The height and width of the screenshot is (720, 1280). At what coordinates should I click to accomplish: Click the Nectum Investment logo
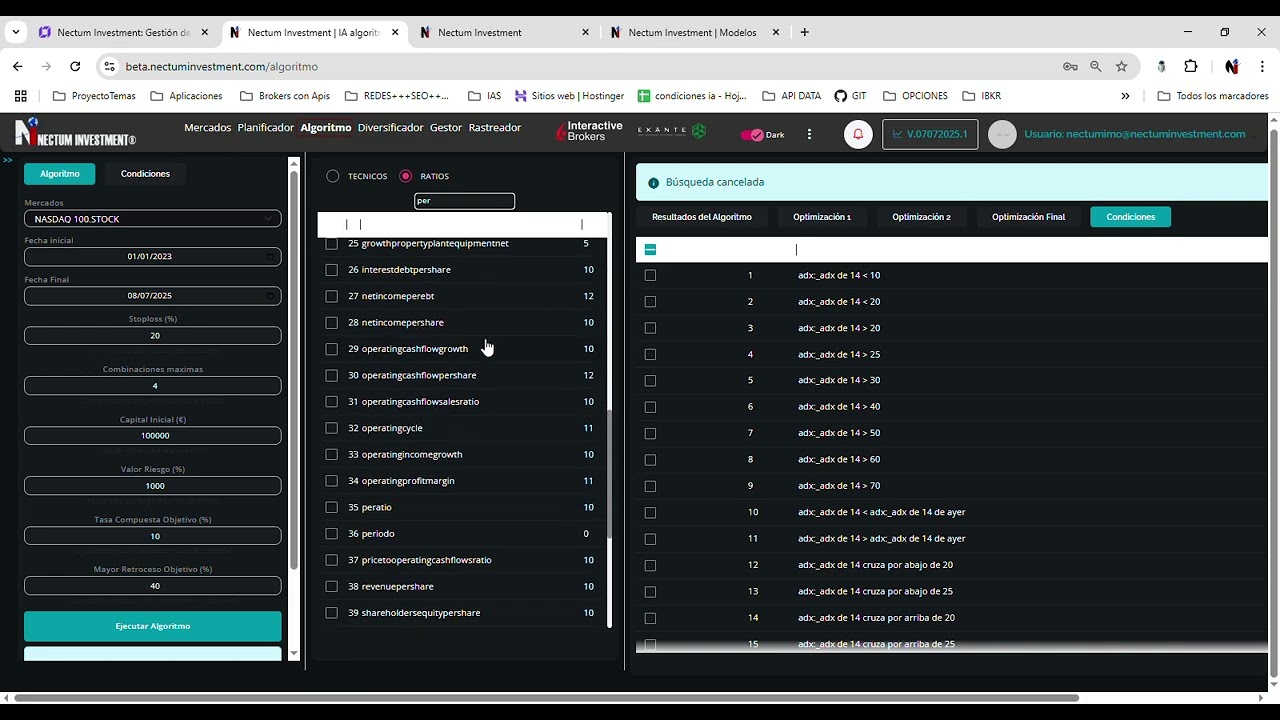[x=75, y=133]
